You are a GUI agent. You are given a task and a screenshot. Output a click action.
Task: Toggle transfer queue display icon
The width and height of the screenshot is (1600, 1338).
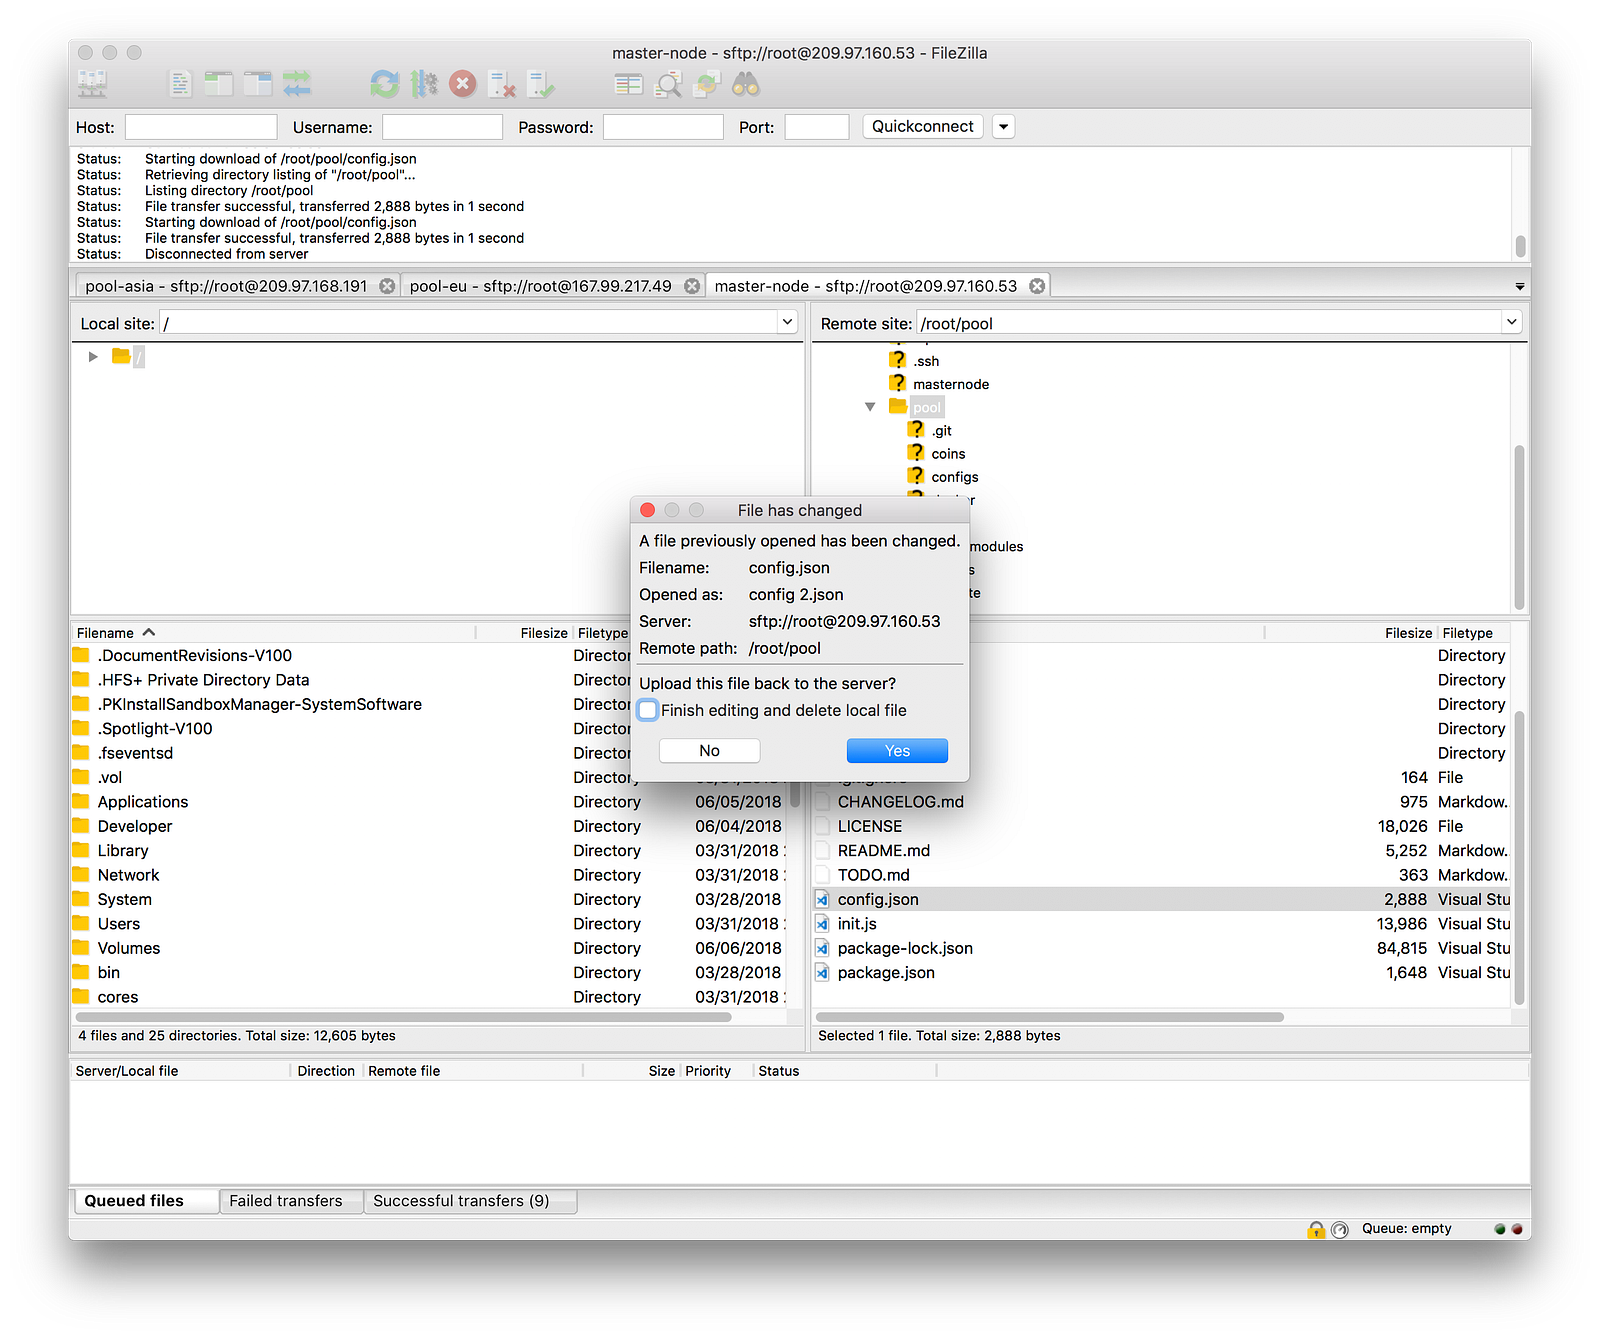297,84
